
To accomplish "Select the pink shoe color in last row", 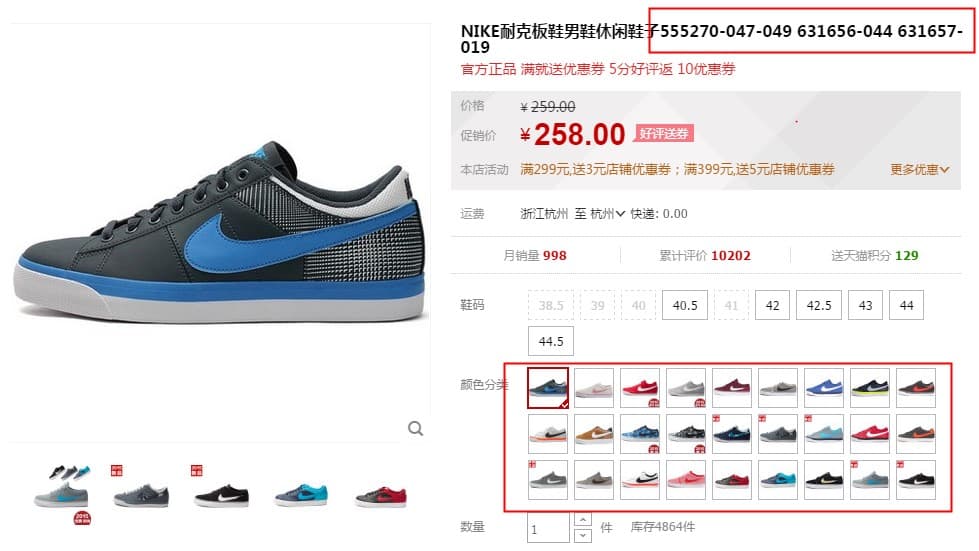I will (x=686, y=479).
